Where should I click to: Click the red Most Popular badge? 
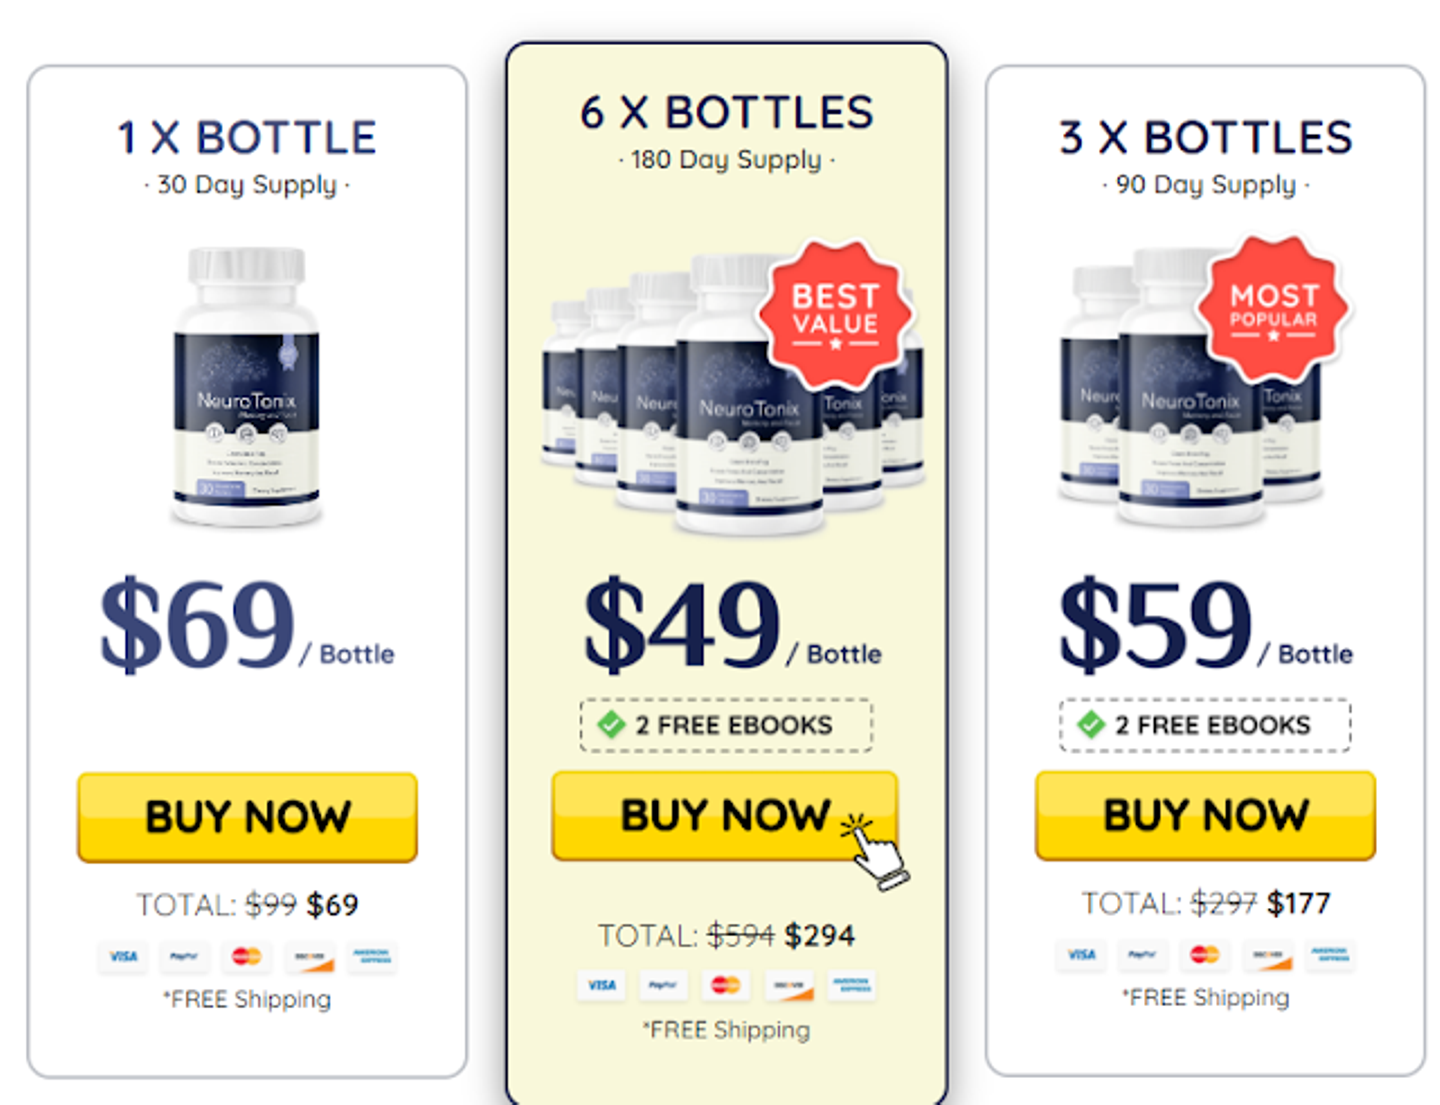[1273, 308]
